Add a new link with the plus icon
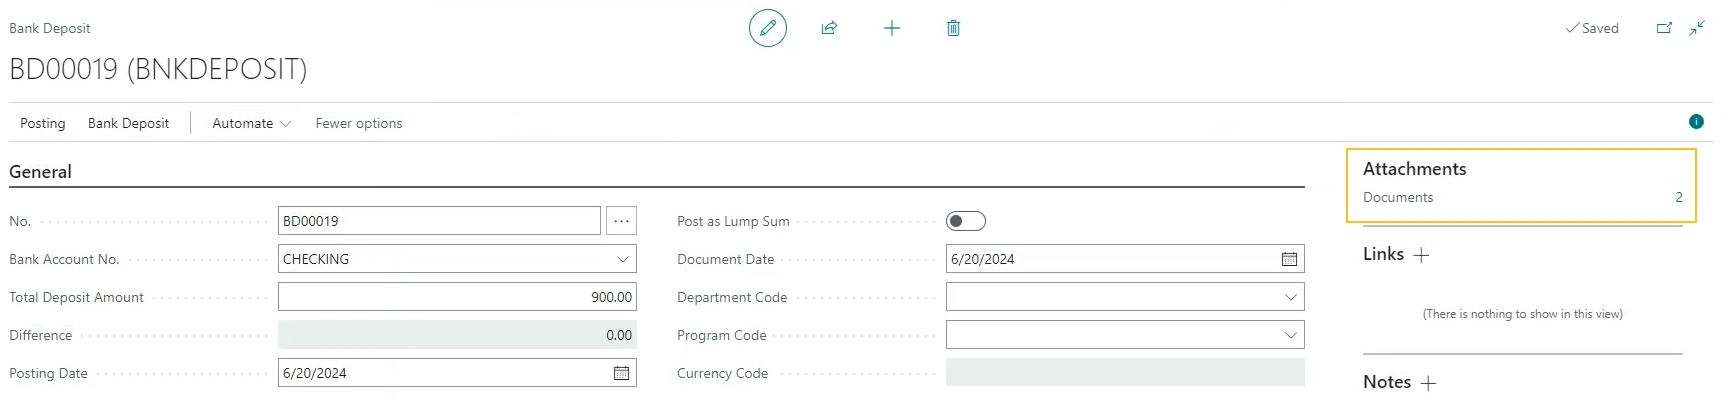This screenshot has width=1725, height=403. point(1421,255)
